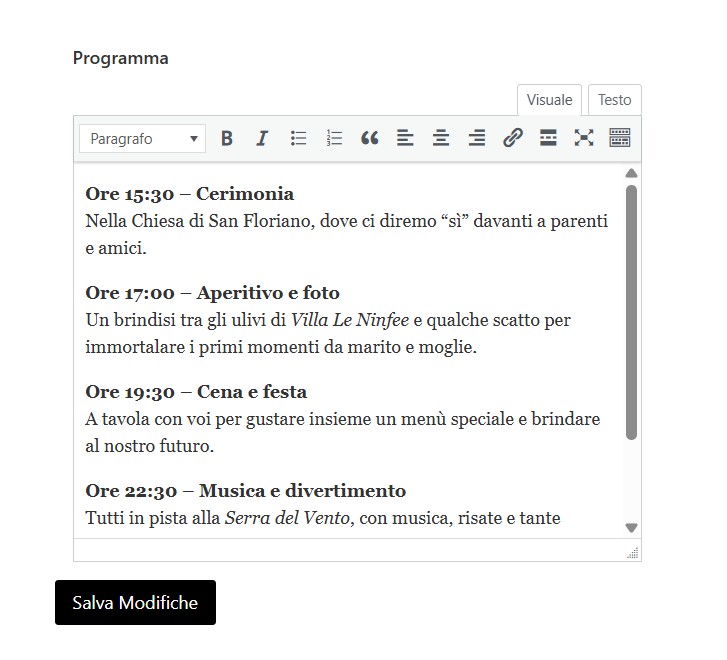The height and width of the screenshot is (660, 727).
Task: Open the Paragrafo format dropdown
Action: click(142, 139)
